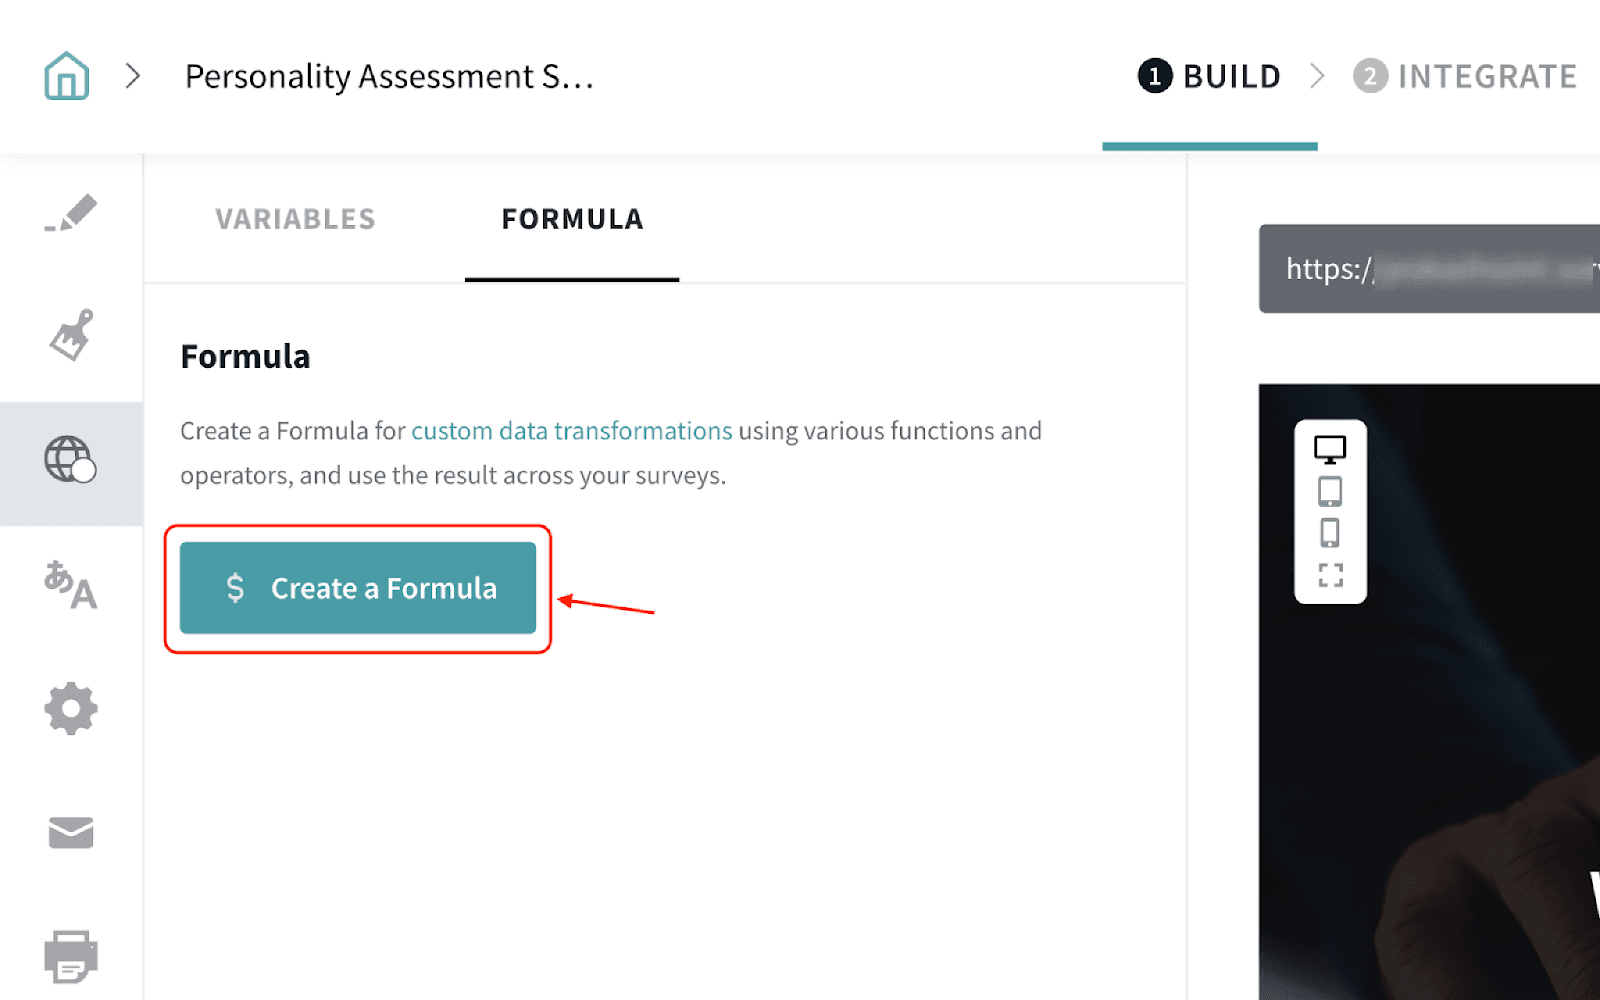Go to the Build step
This screenshot has height=1000, width=1600.
(1210, 76)
